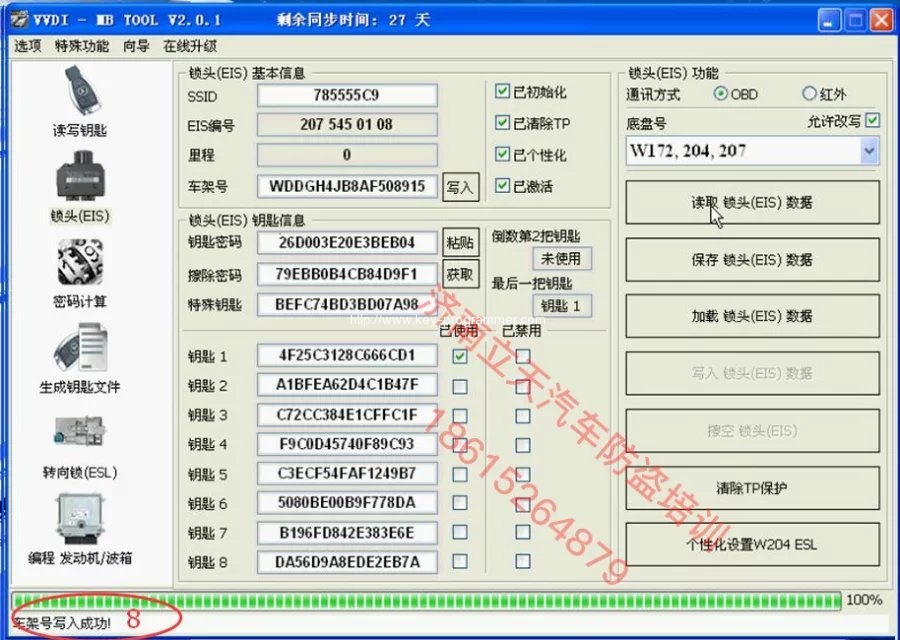Click the 个性化设置W204 ESL button

point(752,544)
